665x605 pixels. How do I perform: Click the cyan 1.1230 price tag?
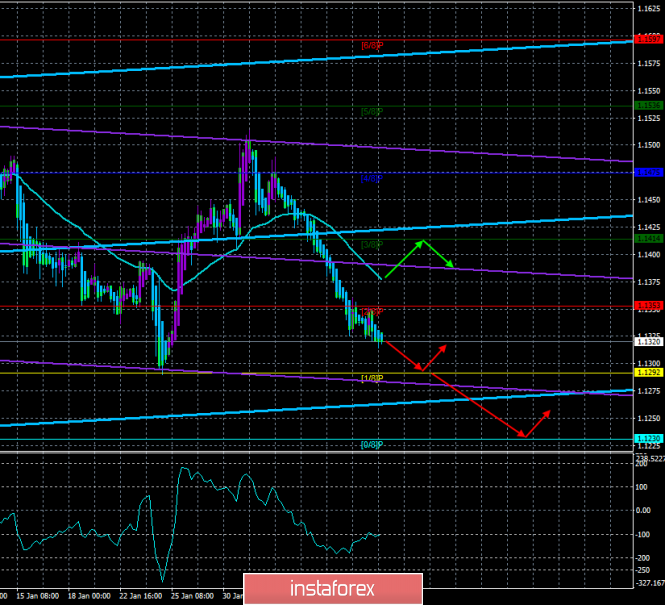pyautogui.click(x=647, y=438)
